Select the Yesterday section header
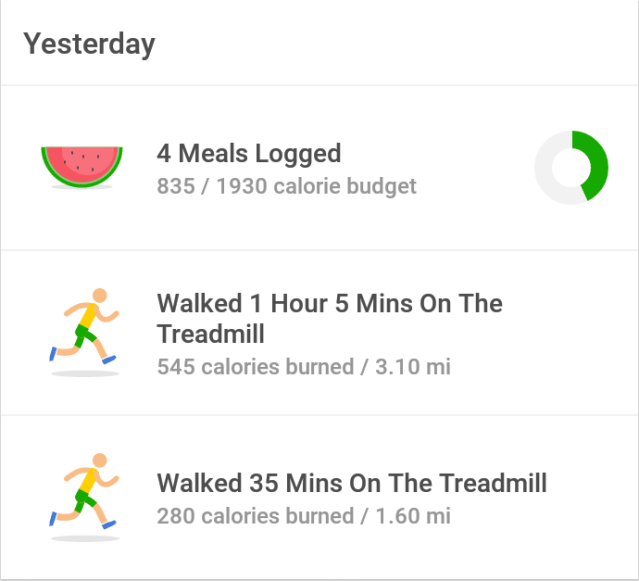 [90, 44]
